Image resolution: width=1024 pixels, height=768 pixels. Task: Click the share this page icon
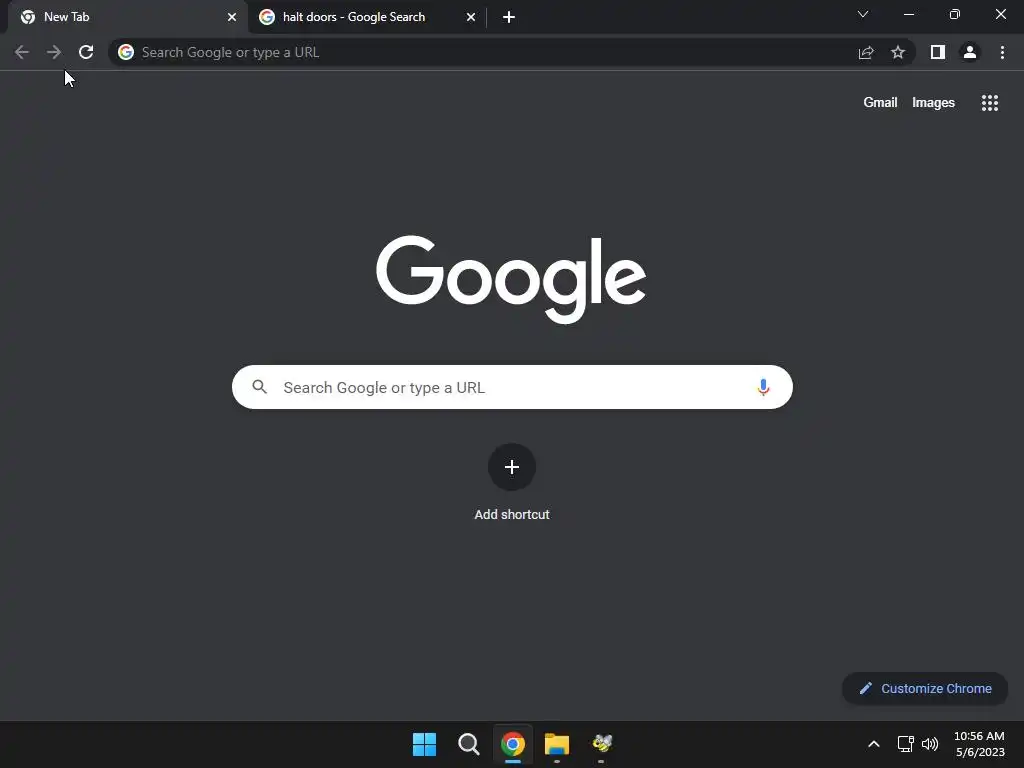pyautogui.click(x=866, y=52)
